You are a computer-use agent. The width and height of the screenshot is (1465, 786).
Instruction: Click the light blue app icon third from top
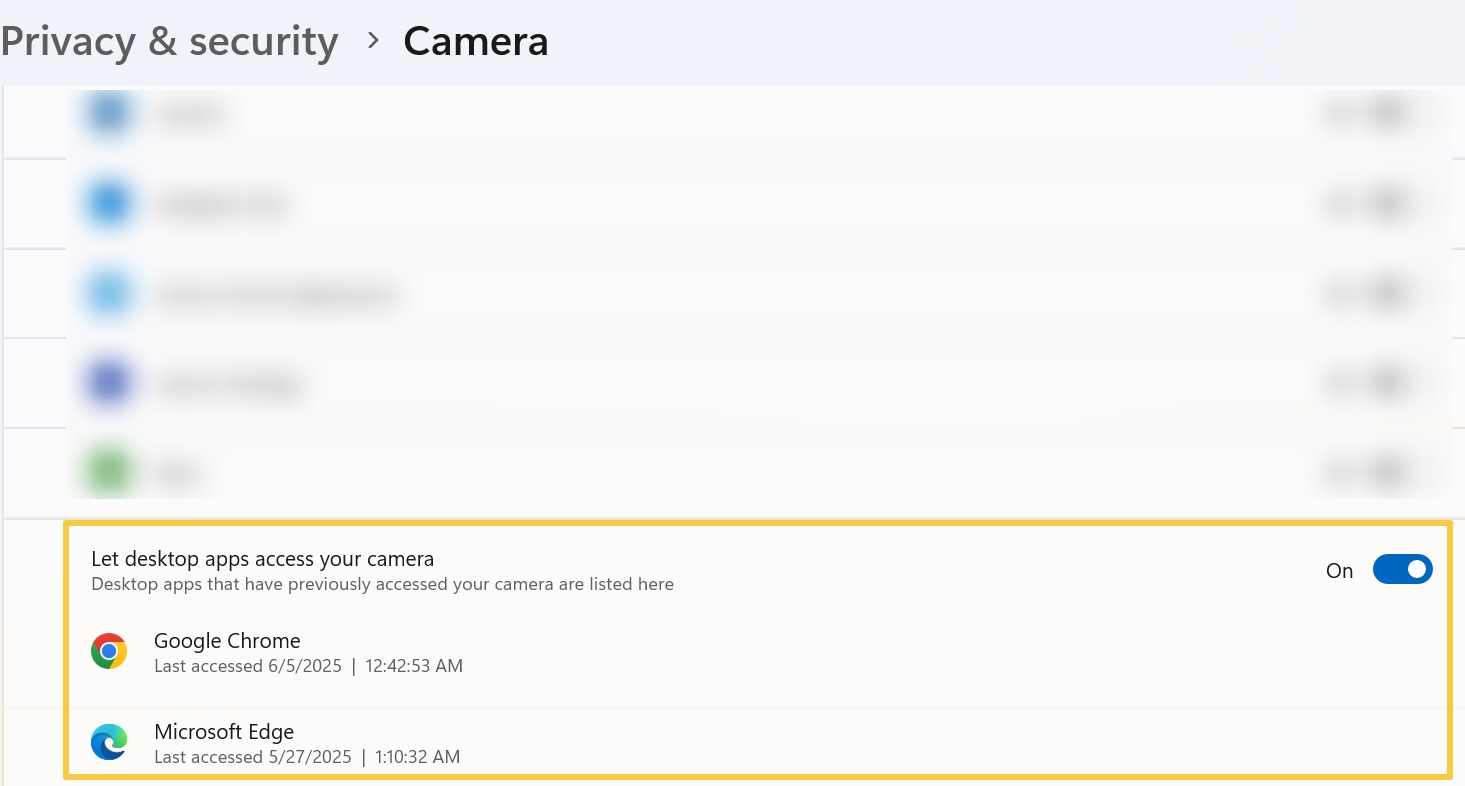[108, 292]
